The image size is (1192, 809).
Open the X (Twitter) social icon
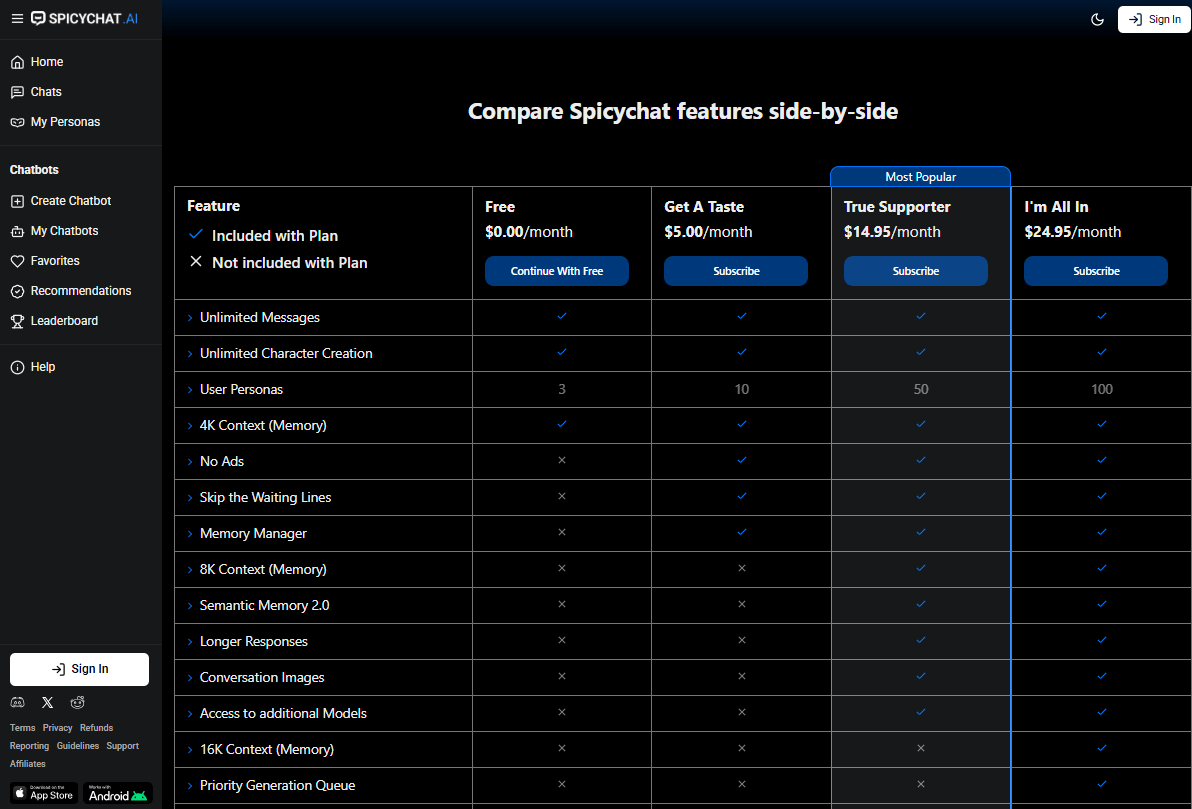coord(47,703)
